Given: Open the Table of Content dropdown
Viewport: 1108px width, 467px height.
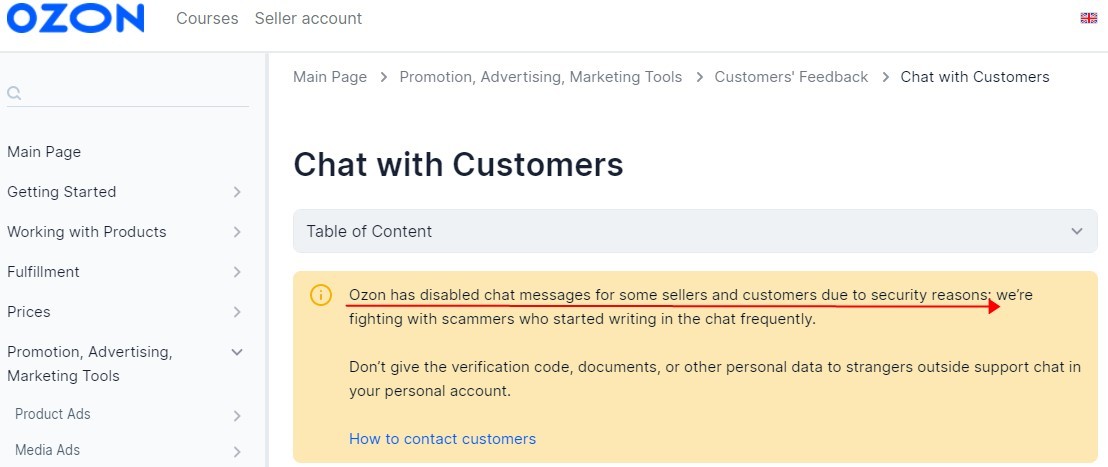Looking at the screenshot, I should (695, 231).
